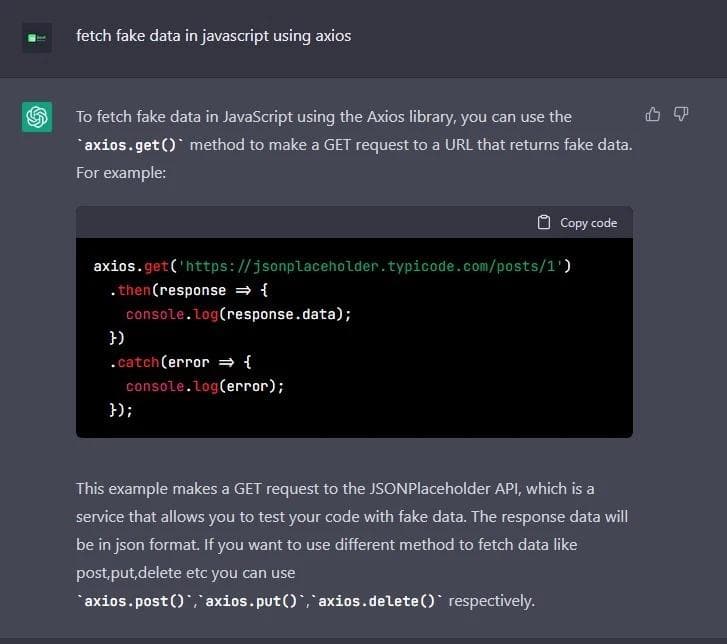The height and width of the screenshot is (644, 727).
Task: Click the .then(response => { line
Action: tap(189, 290)
